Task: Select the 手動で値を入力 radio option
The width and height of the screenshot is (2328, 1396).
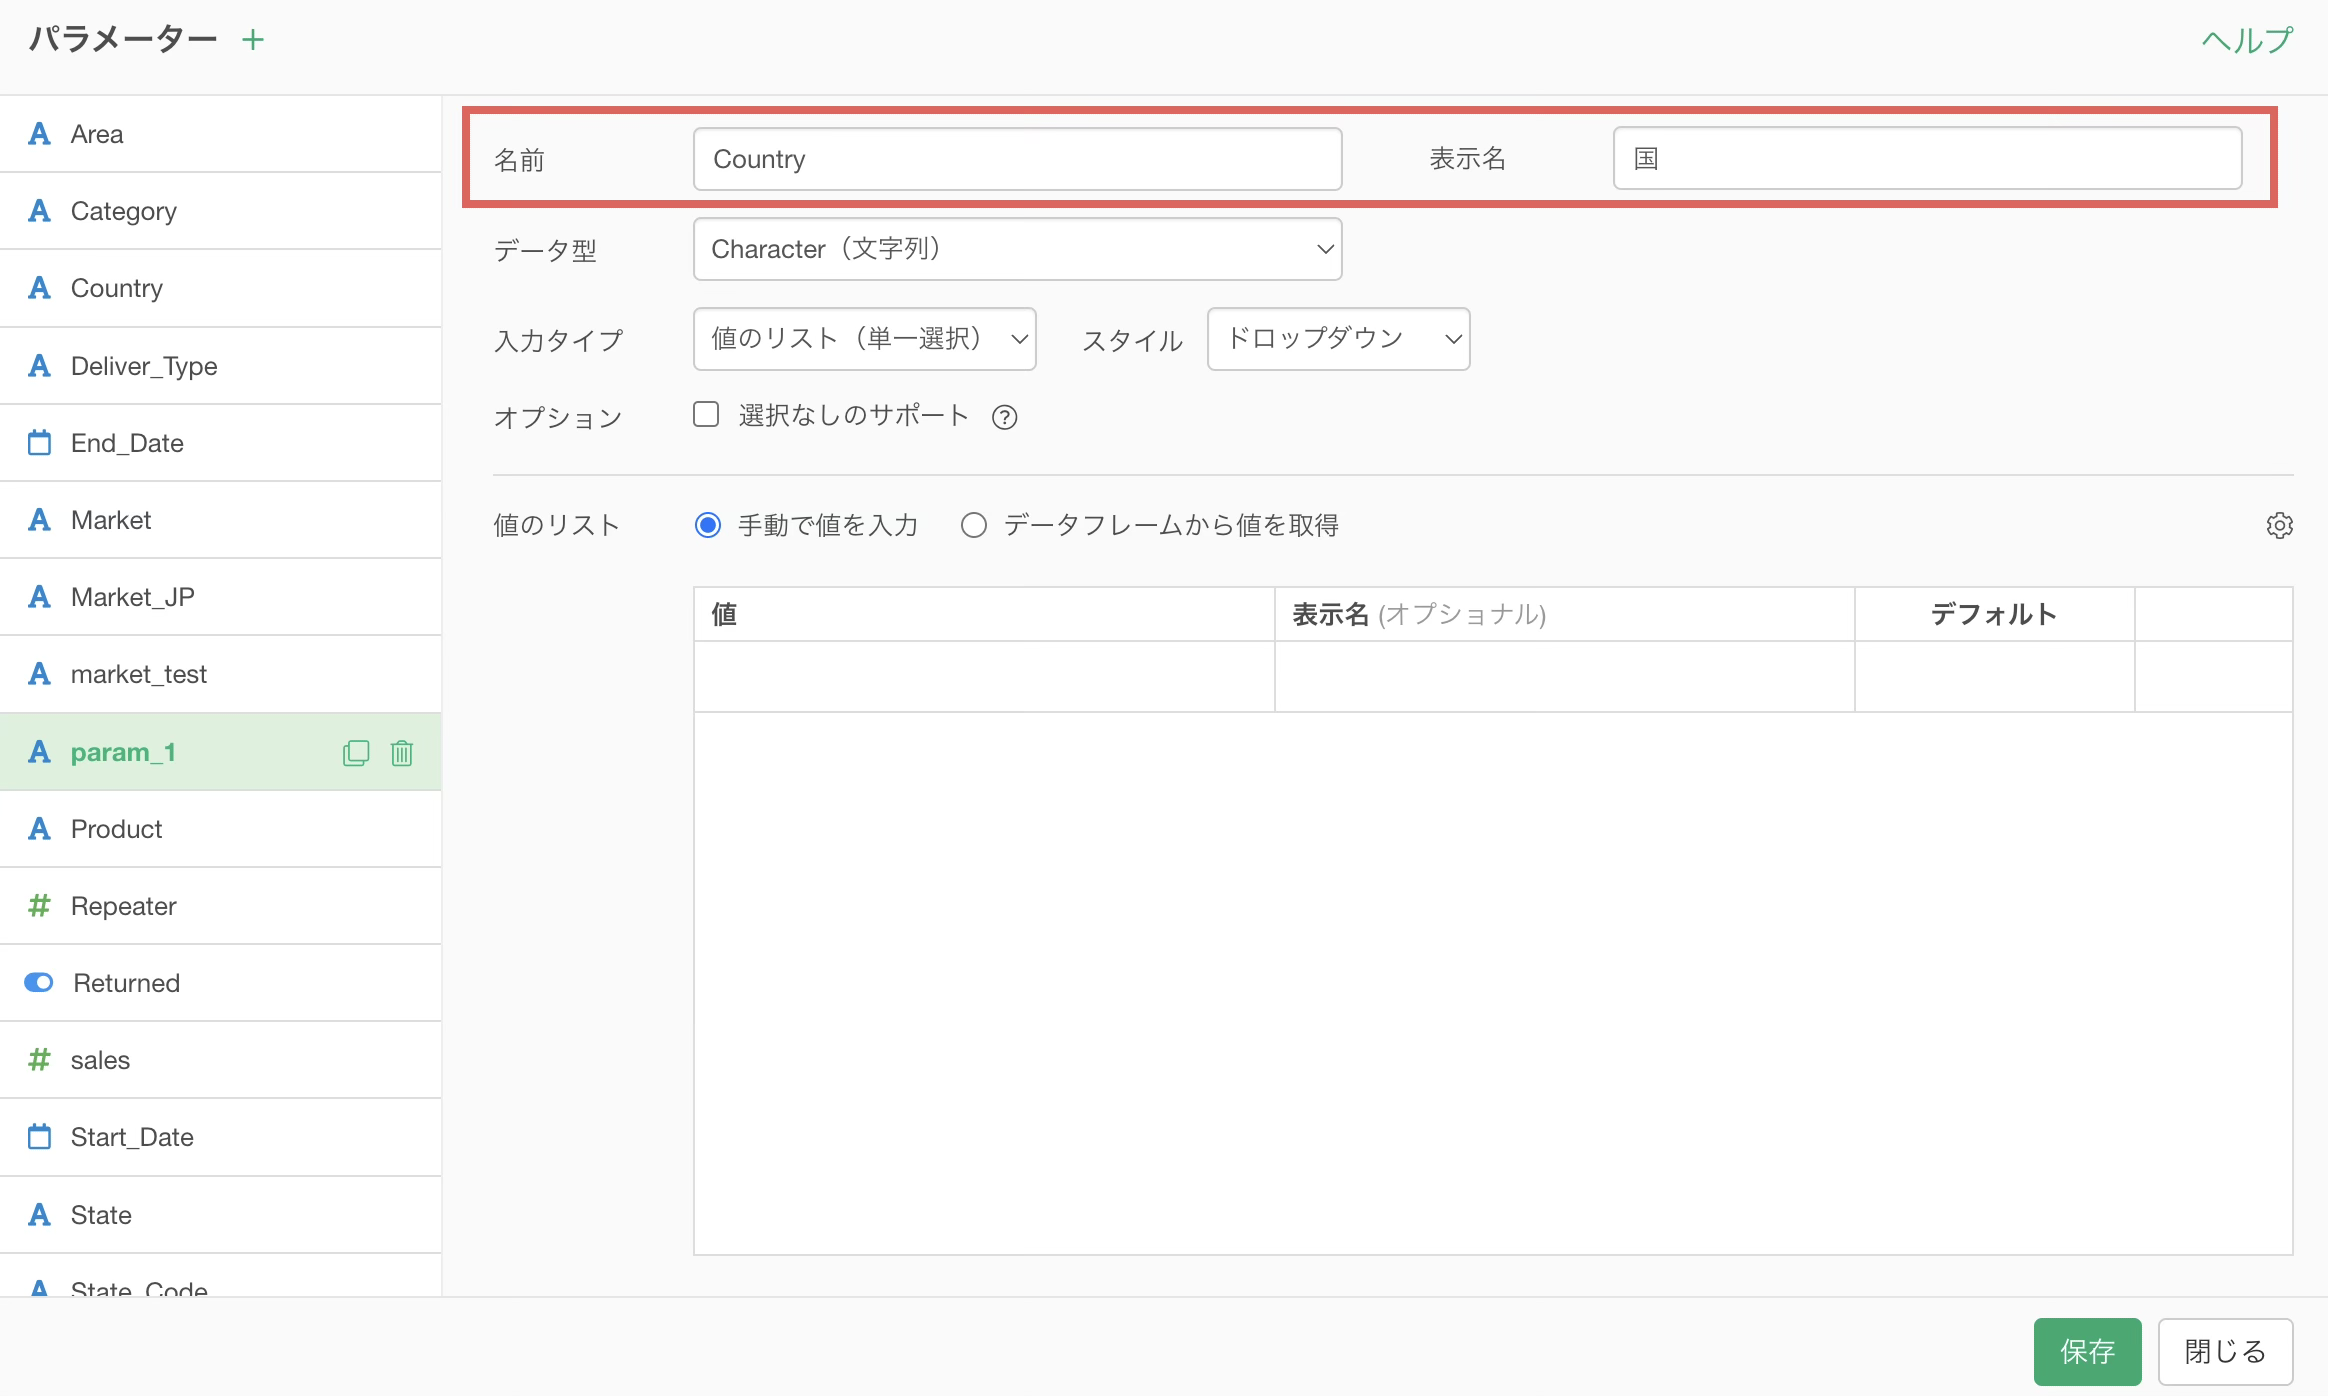Action: tap(708, 525)
